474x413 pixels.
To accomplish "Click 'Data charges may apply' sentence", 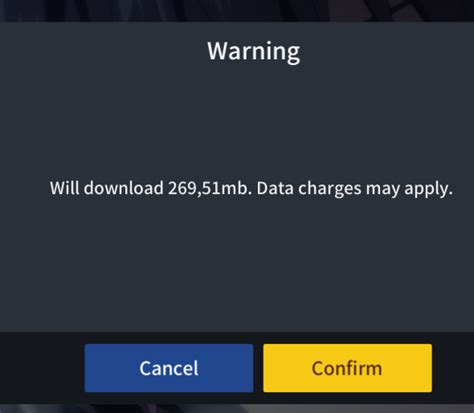I will click(355, 189).
